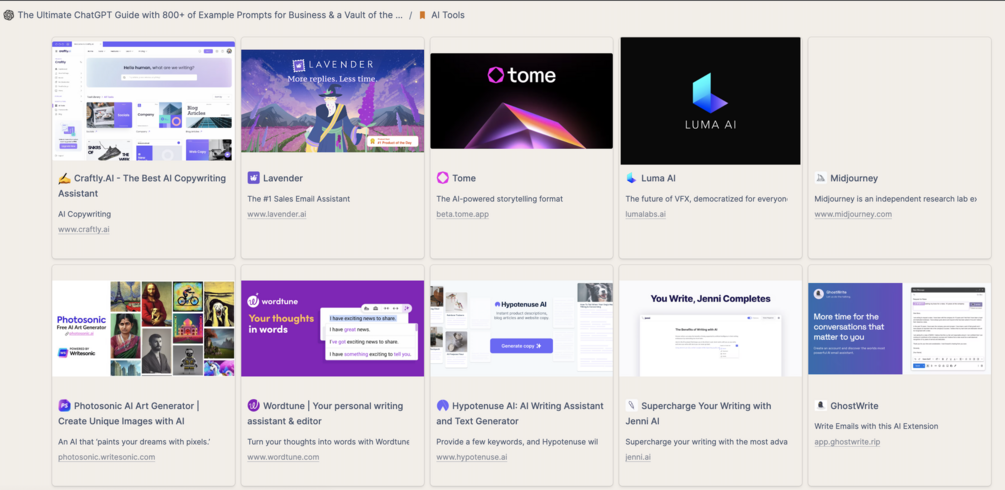This screenshot has width=1005, height=490.
Task: Open the Ultimate ChatGPT Guide breadcrumb page
Action: click(x=210, y=15)
